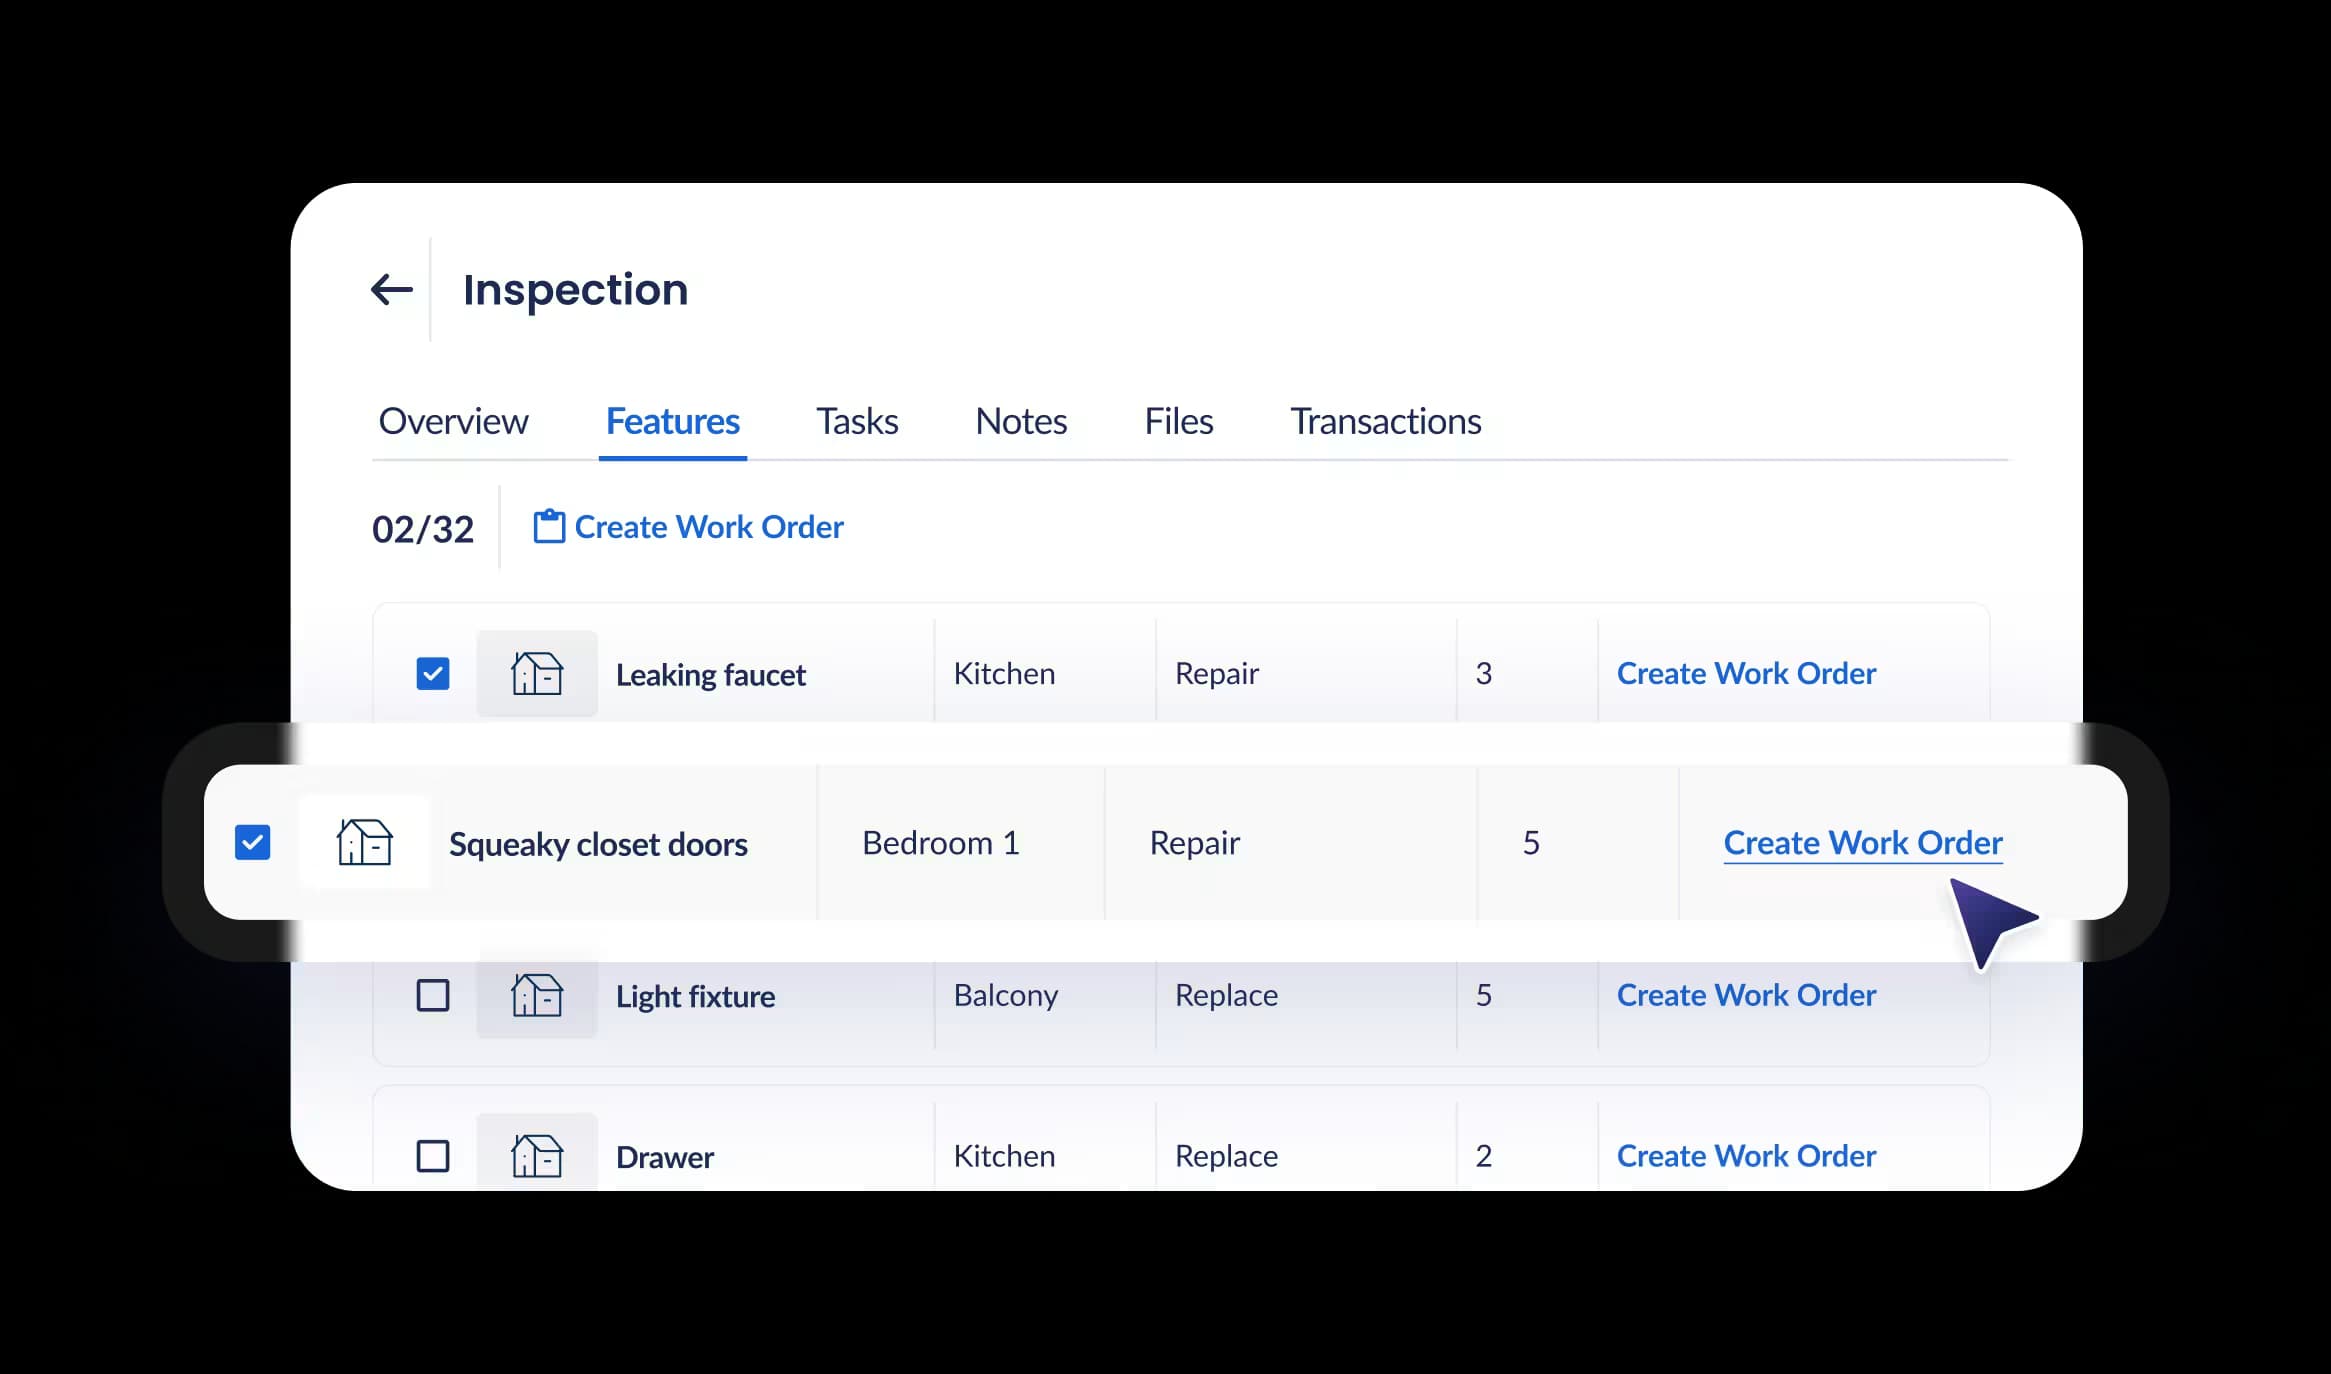
Task: Open house icon in Light fixture row
Action: tap(537, 995)
